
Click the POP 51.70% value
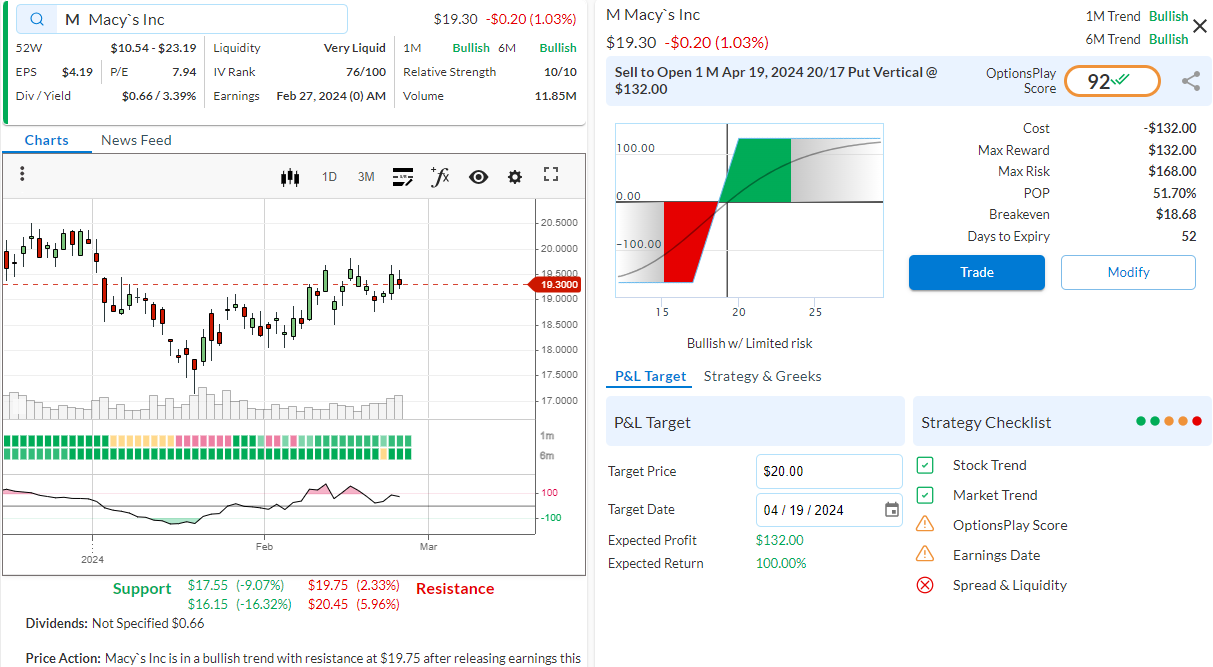[1175, 193]
